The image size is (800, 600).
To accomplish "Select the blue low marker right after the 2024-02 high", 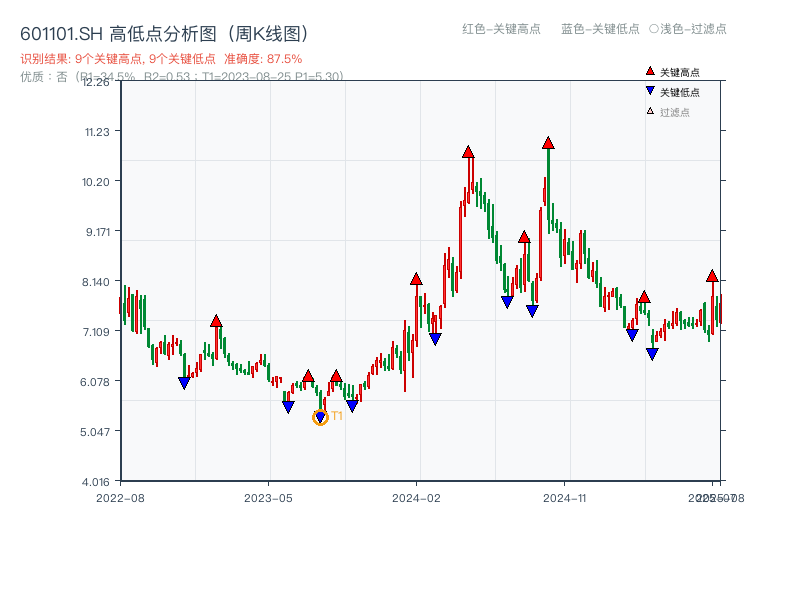I will click(x=435, y=339).
